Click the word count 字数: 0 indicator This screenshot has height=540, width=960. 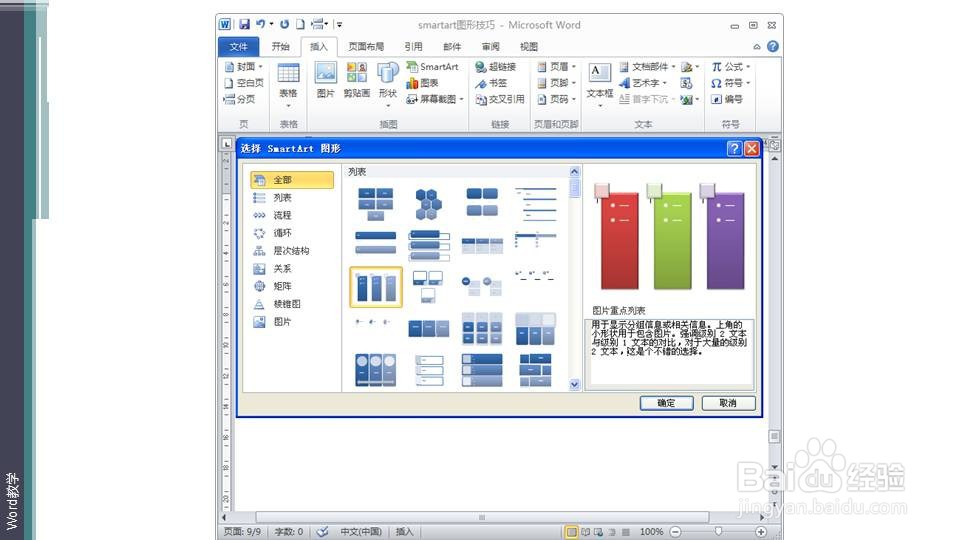coord(289,531)
